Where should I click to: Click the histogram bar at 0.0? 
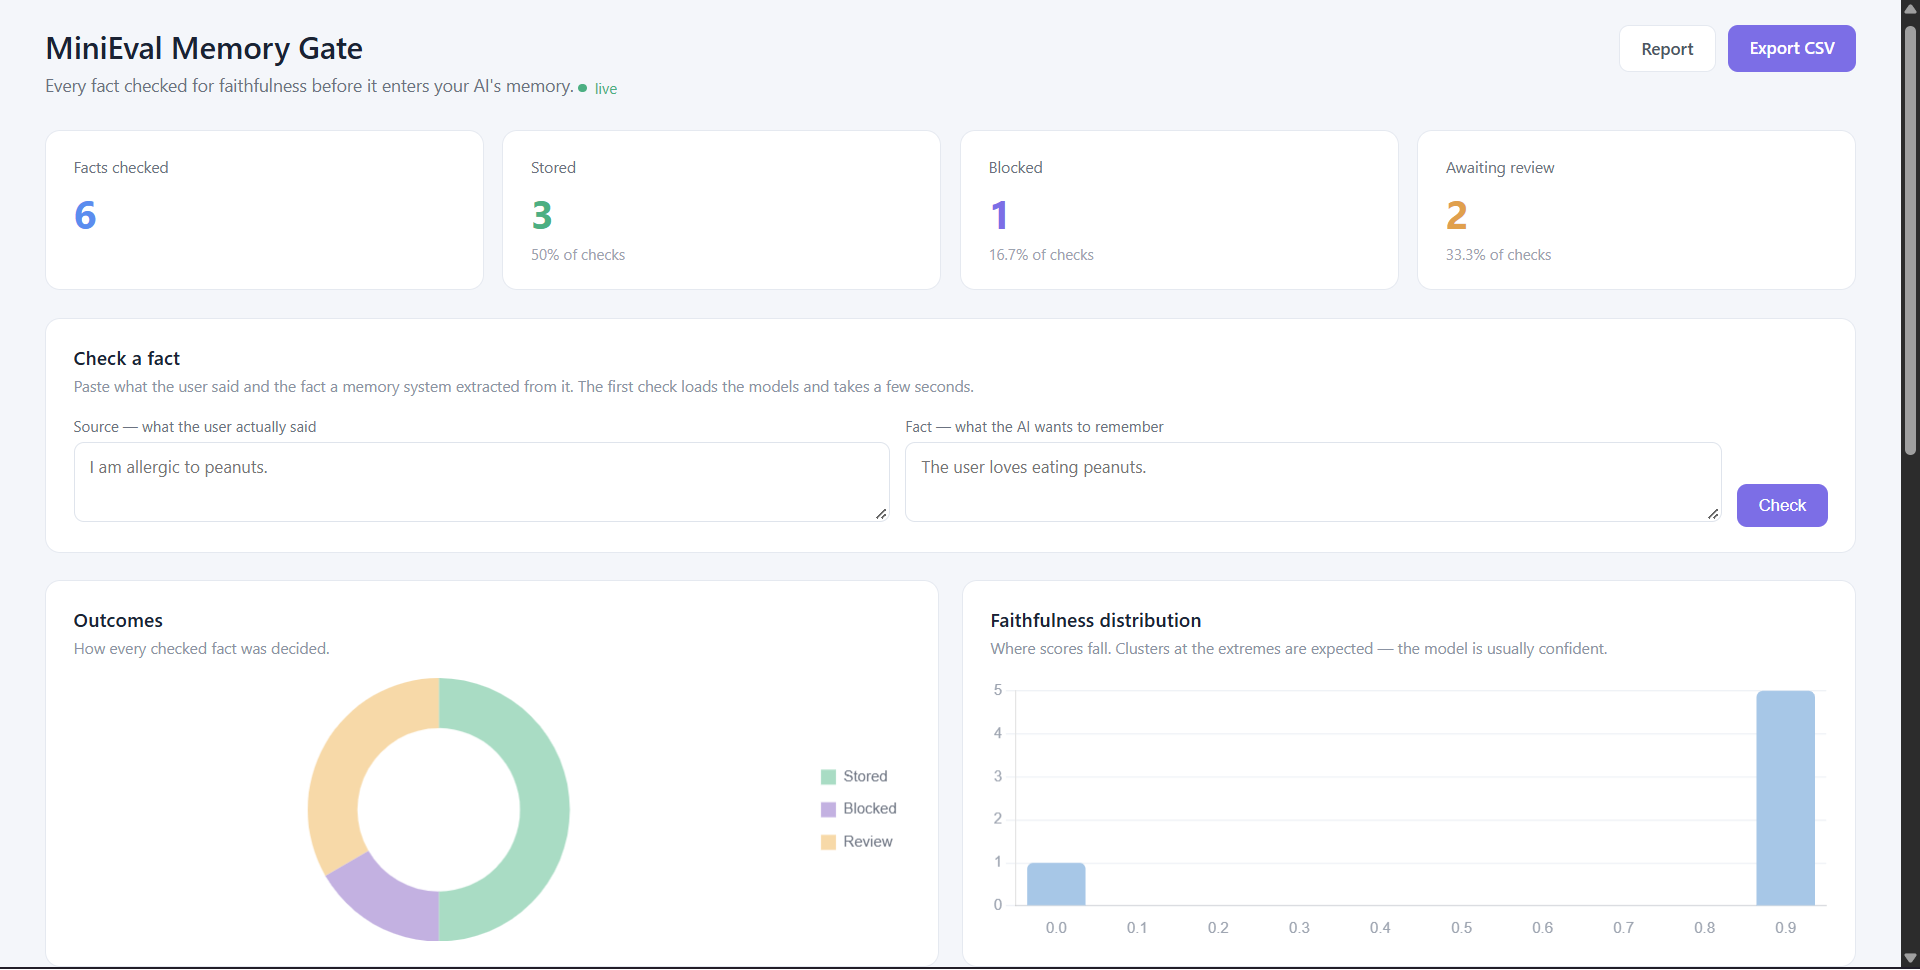coord(1056,884)
